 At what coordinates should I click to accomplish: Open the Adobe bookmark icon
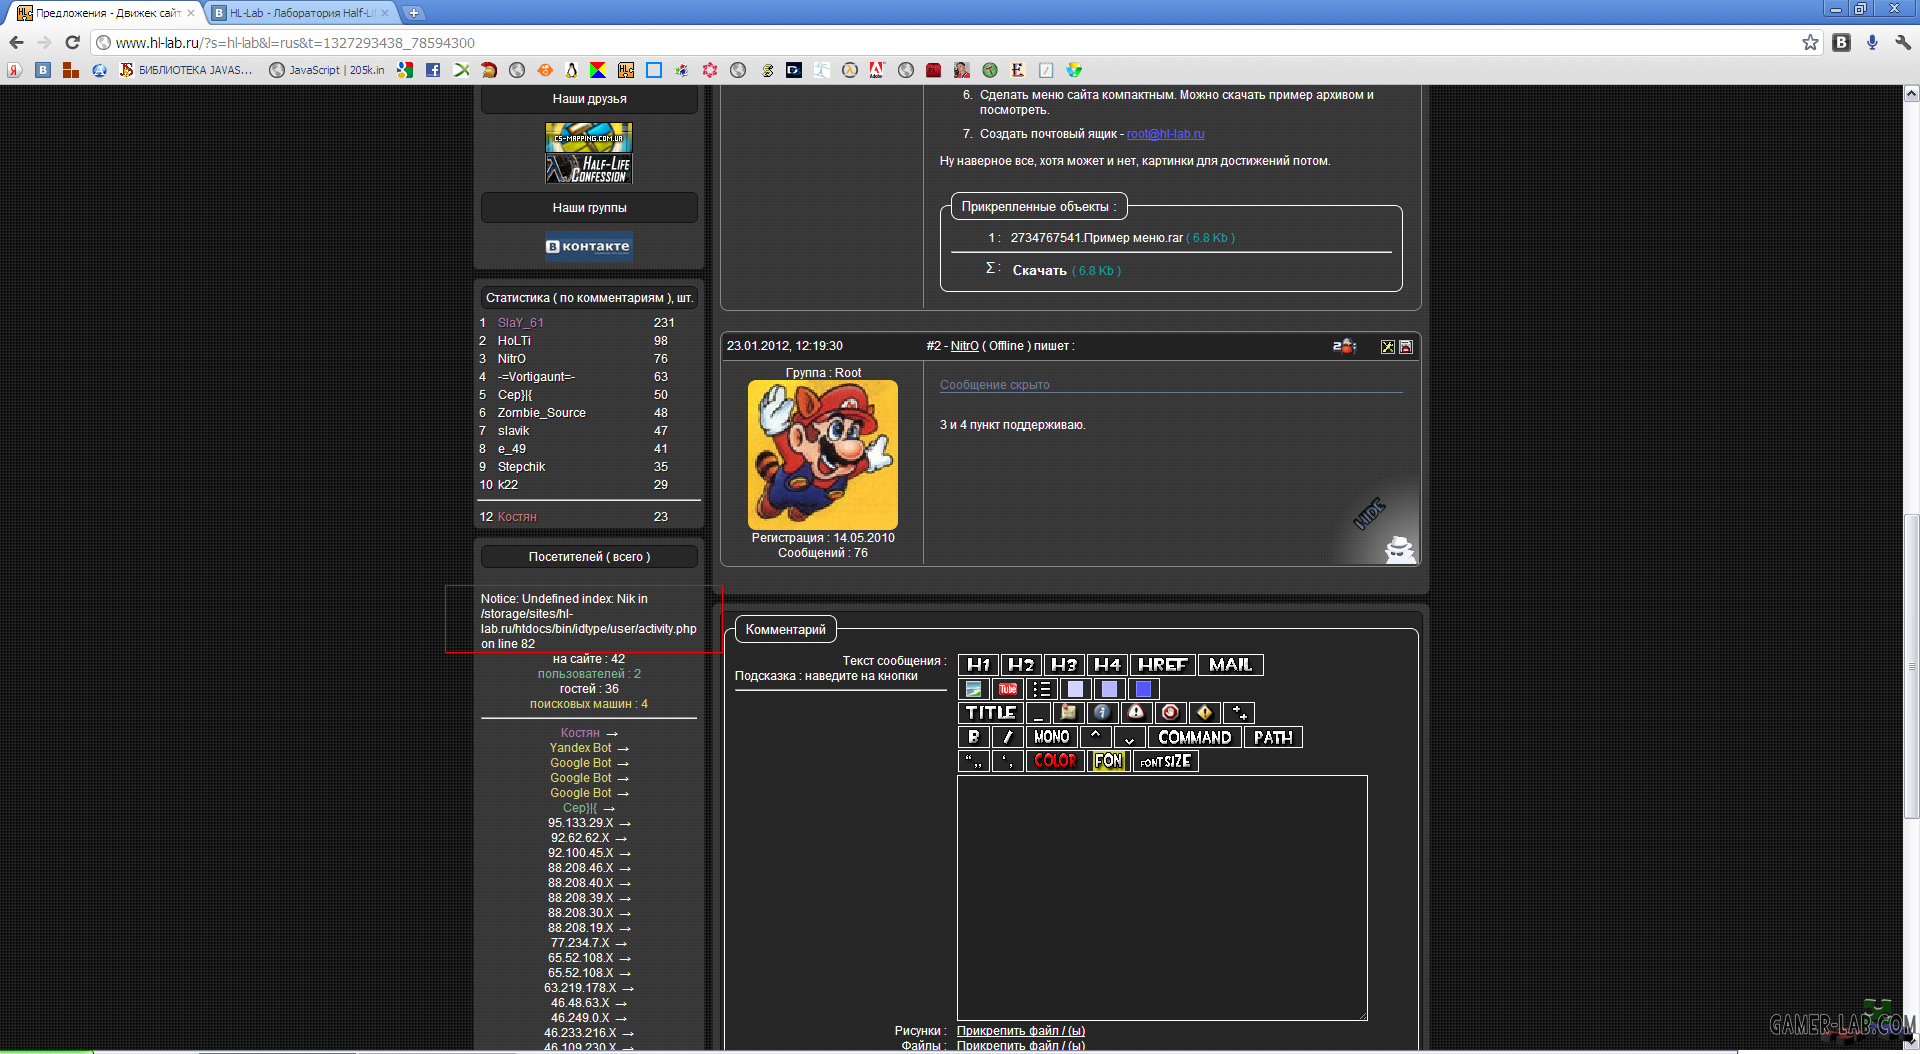pos(877,70)
